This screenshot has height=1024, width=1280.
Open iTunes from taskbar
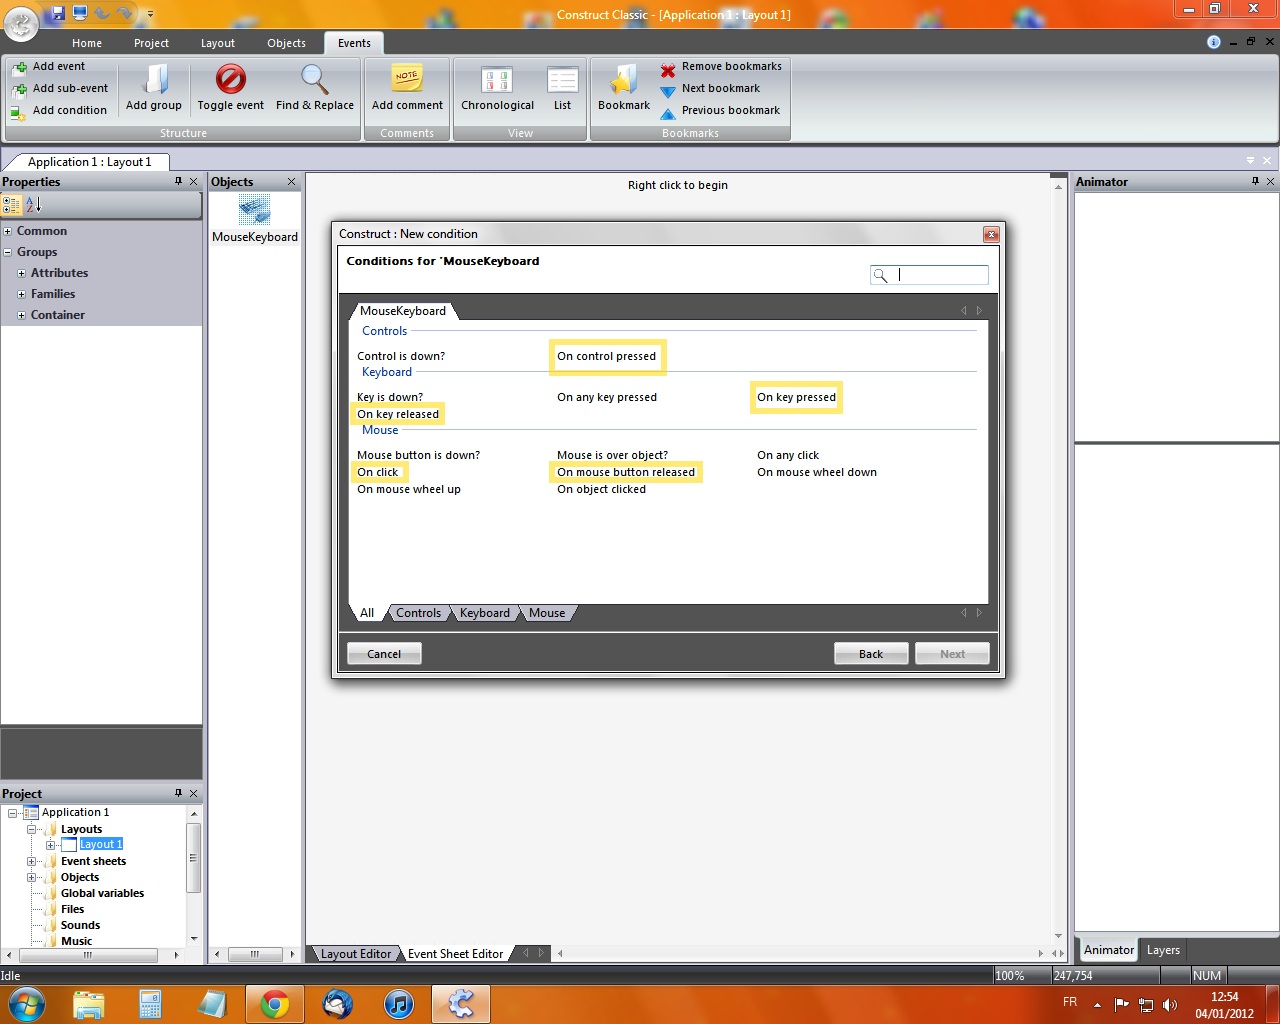pyautogui.click(x=399, y=1004)
